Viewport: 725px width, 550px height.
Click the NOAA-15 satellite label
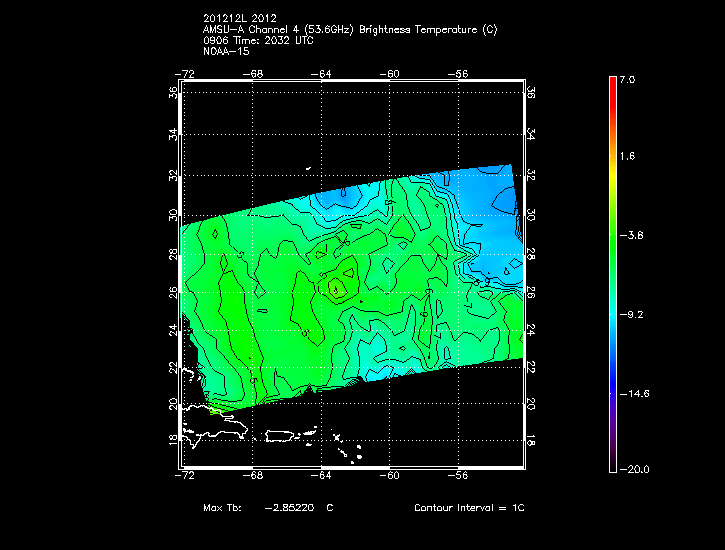point(225,52)
